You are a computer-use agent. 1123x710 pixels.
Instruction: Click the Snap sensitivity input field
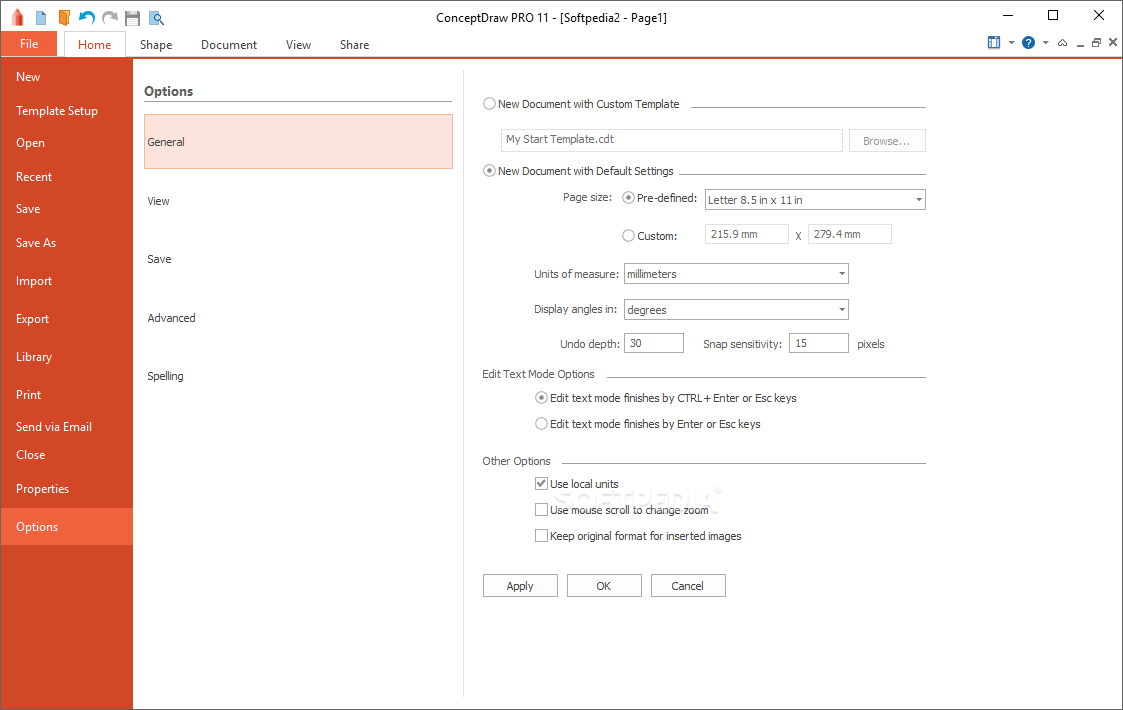(819, 343)
